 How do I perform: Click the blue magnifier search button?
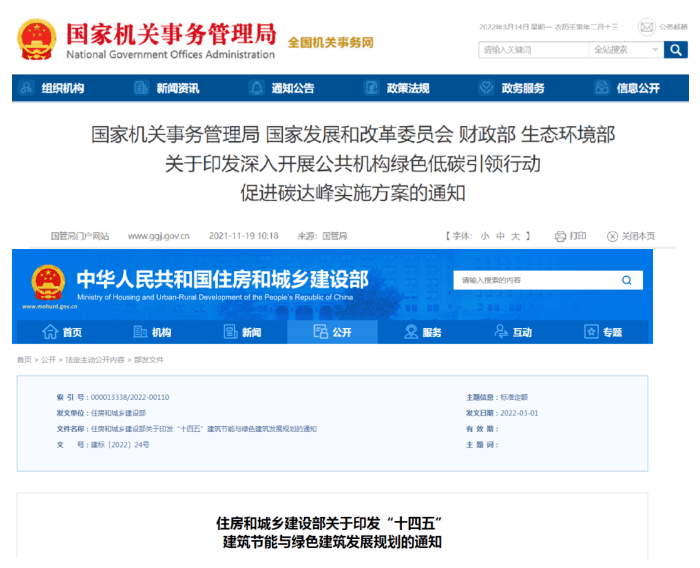[x=675, y=50]
